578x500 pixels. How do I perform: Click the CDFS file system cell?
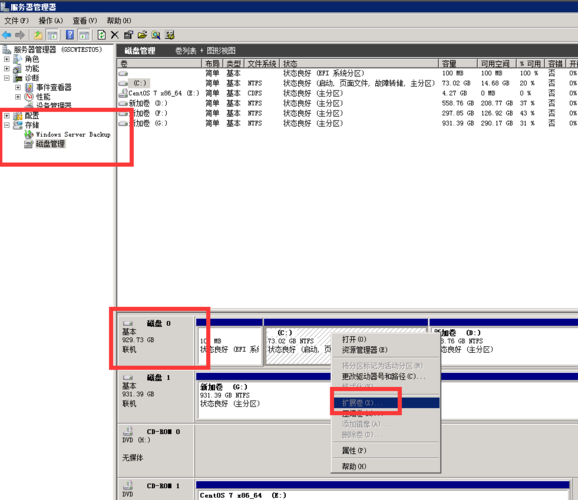tap(255, 93)
